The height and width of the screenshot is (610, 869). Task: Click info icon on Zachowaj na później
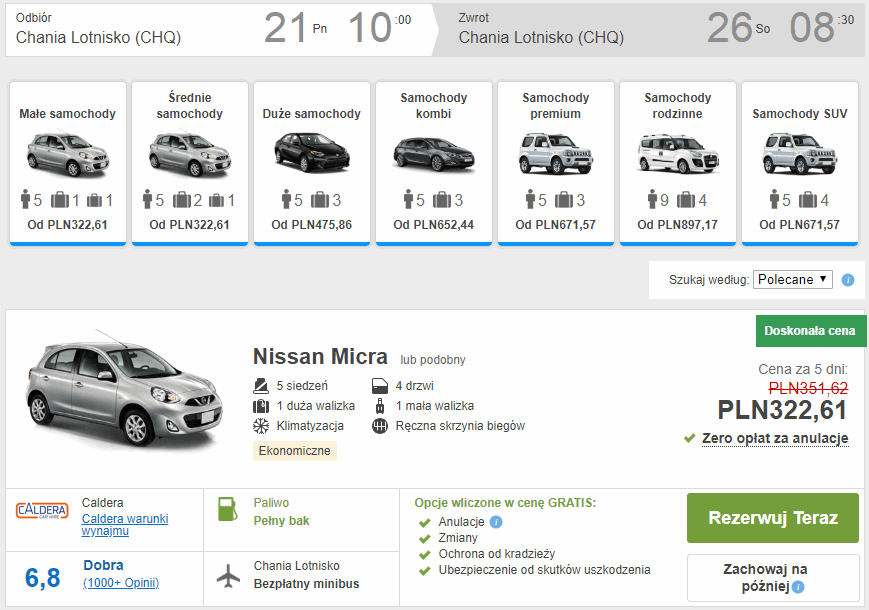point(798,587)
